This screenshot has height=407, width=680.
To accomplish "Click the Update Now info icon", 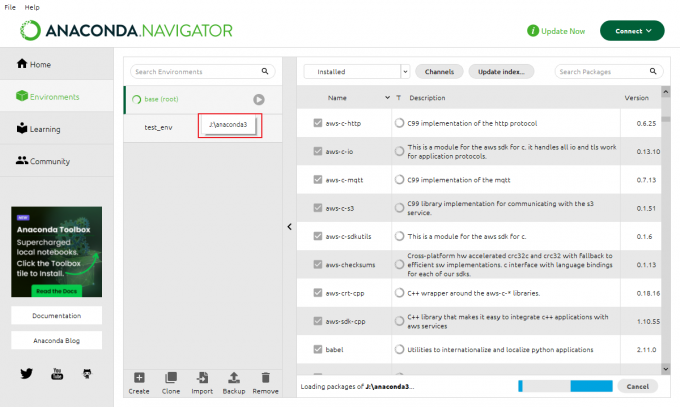I will point(533,31).
